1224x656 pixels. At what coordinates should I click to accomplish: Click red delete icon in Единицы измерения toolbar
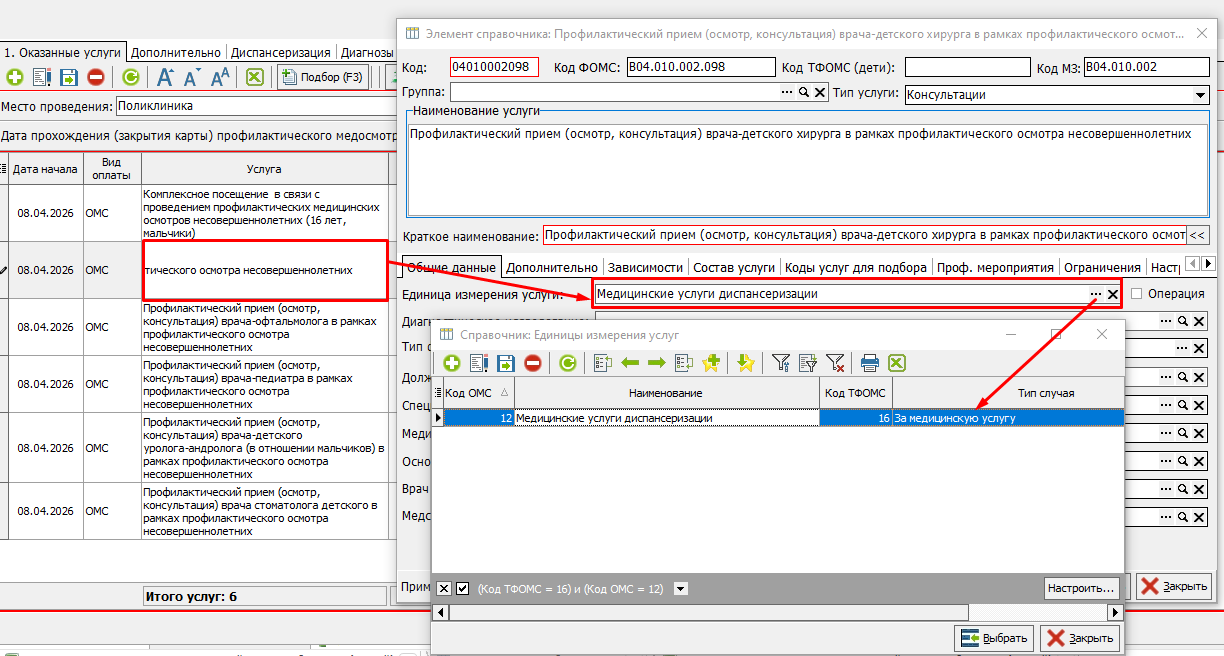(x=533, y=364)
